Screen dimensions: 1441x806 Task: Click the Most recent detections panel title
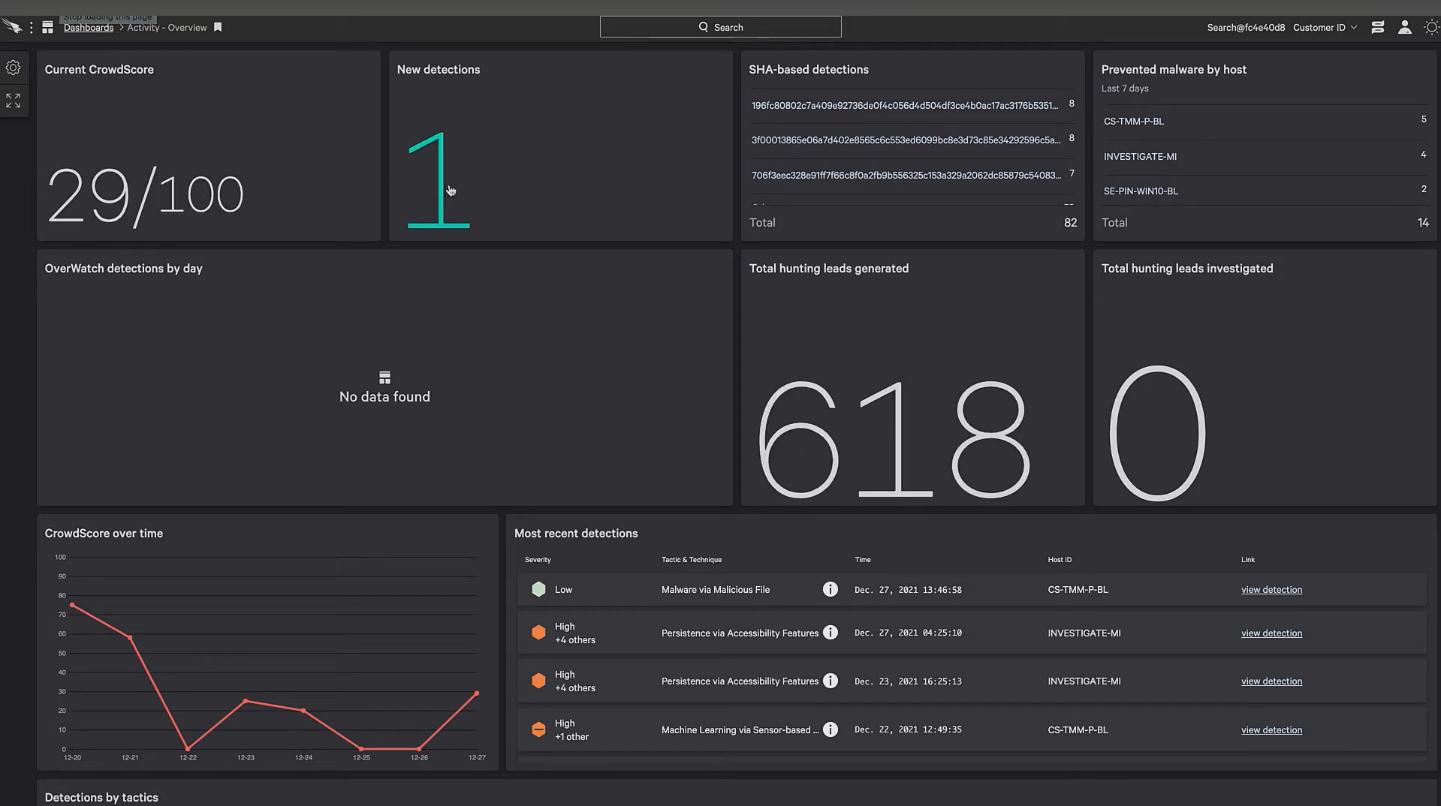click(576, 533)
